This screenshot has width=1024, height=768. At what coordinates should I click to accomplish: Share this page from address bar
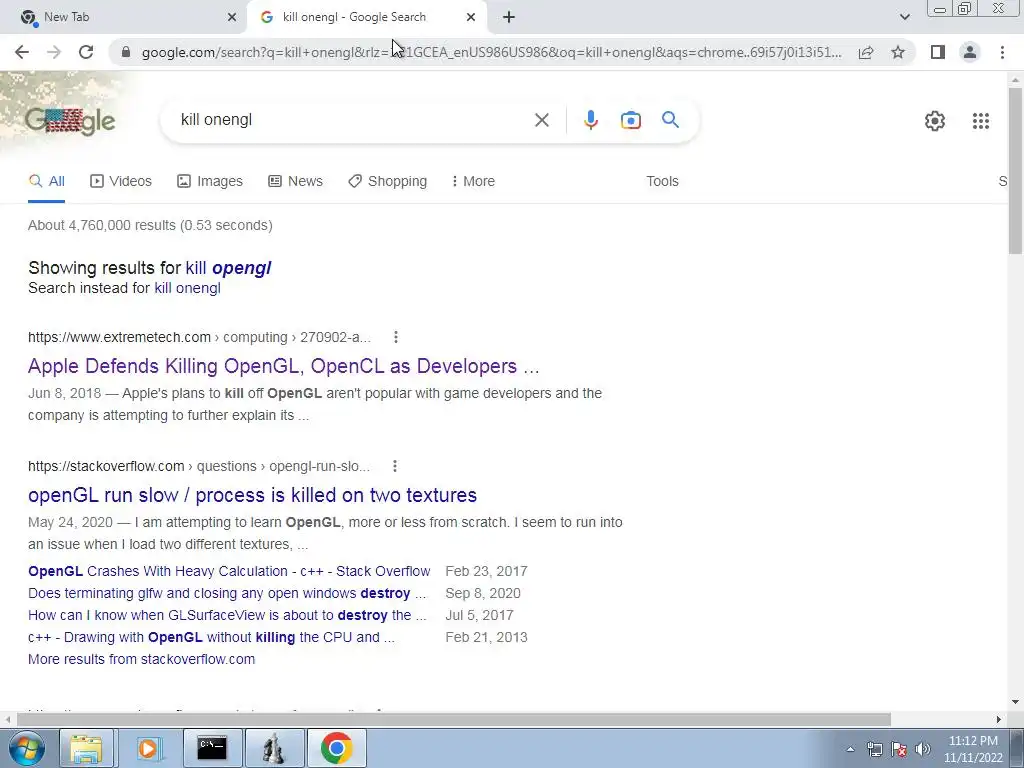(866, 52)
